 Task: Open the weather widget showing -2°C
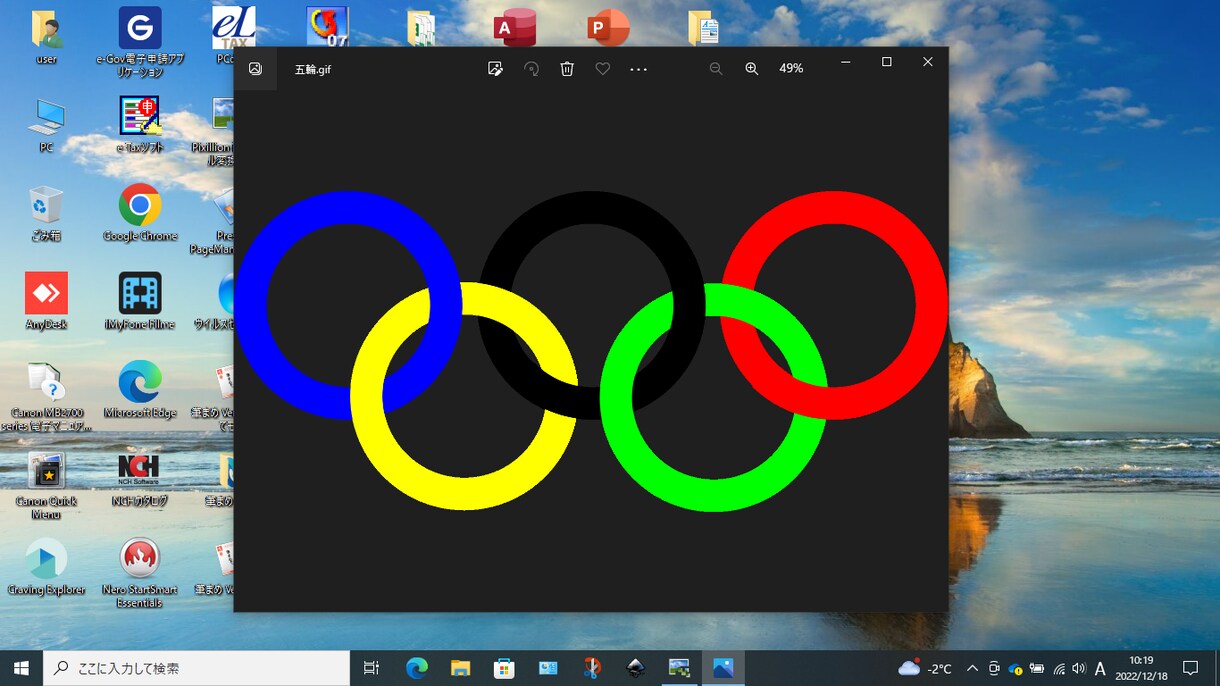click(x=924, y=668)
